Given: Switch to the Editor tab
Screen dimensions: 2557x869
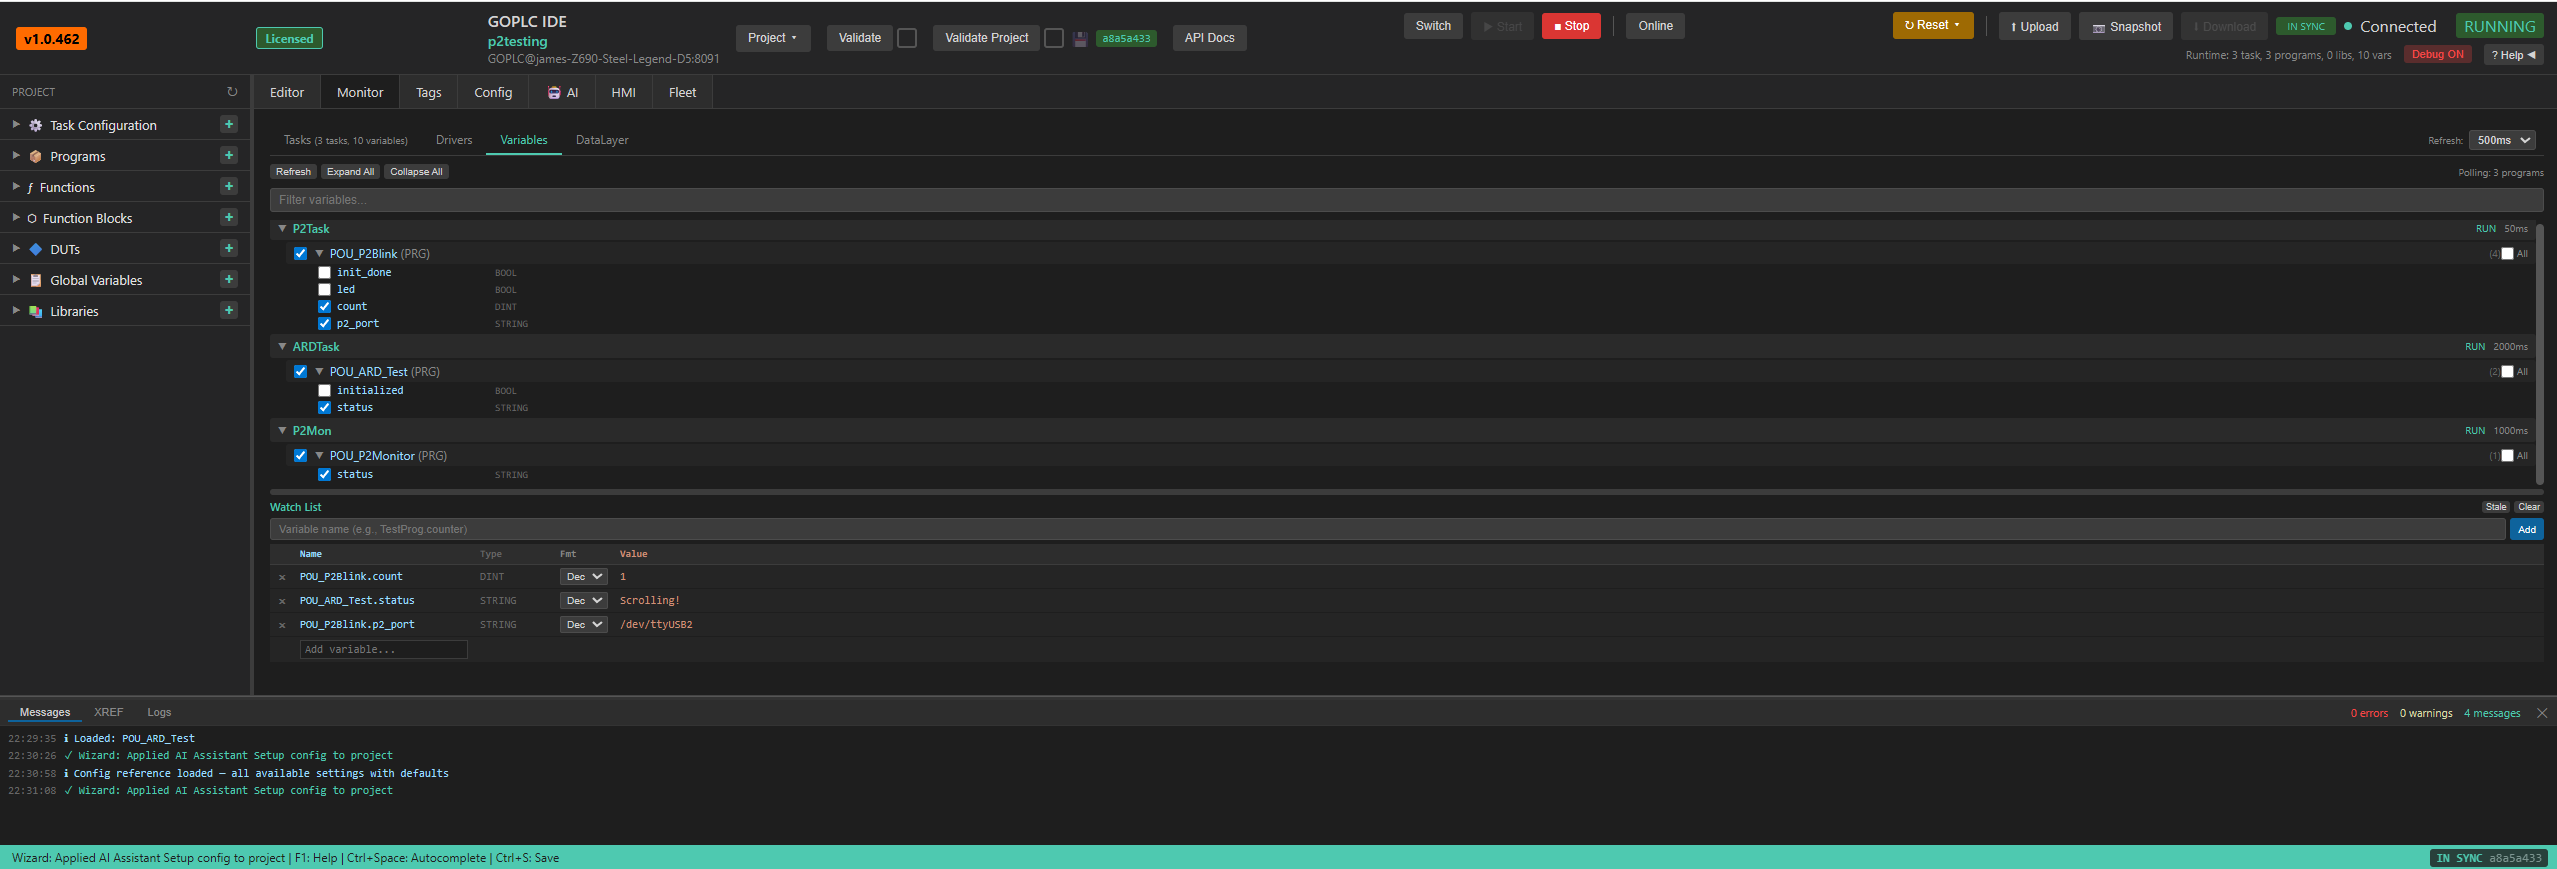Looking at the screenshot, I should pyautogui.click(x=287, y=92).
